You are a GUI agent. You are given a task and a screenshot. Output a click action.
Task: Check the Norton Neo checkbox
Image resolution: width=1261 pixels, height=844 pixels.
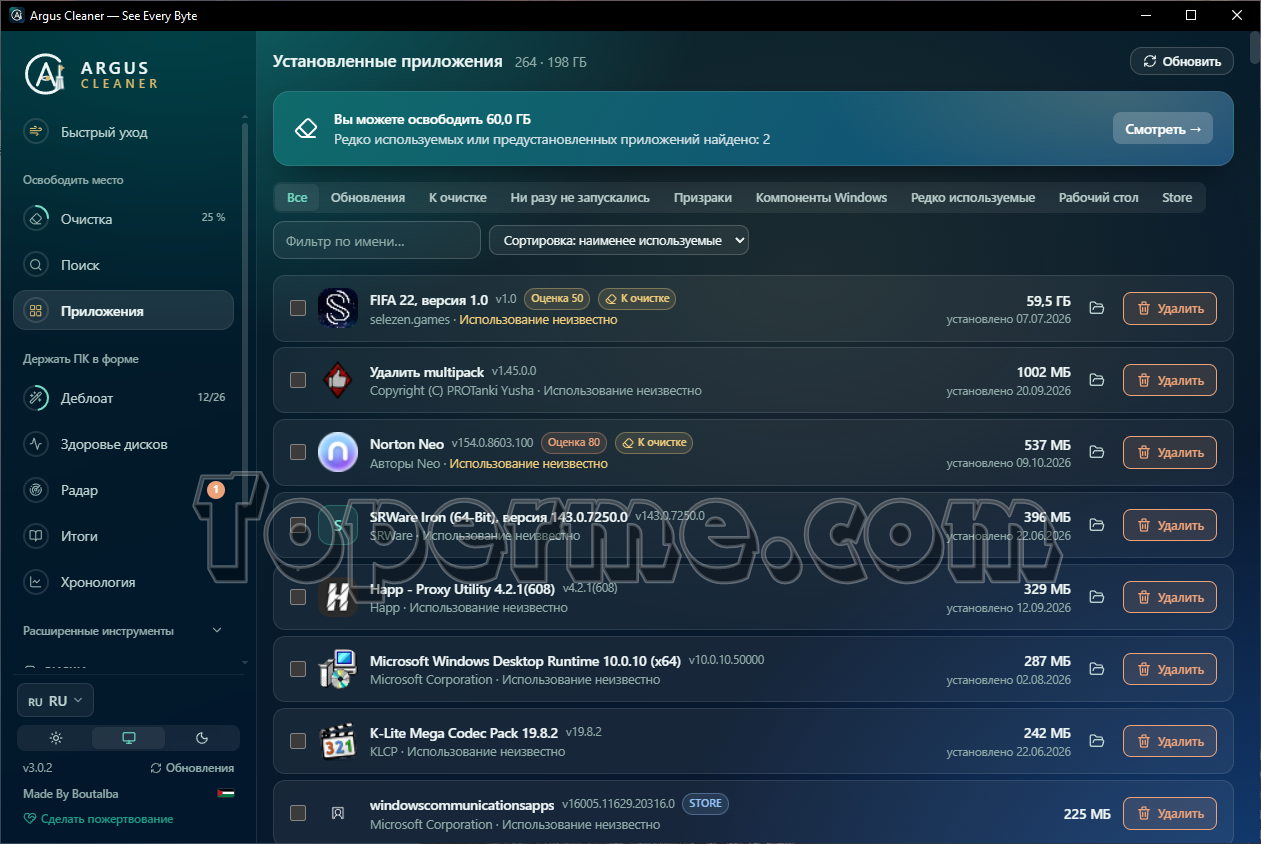[298, 453]
